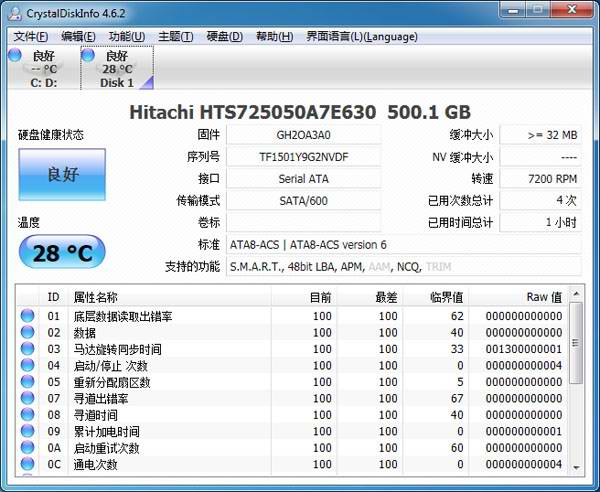Click the scroll down arrow of attribute list
Viewport: 600px width, 492px height.
[576, 467]
